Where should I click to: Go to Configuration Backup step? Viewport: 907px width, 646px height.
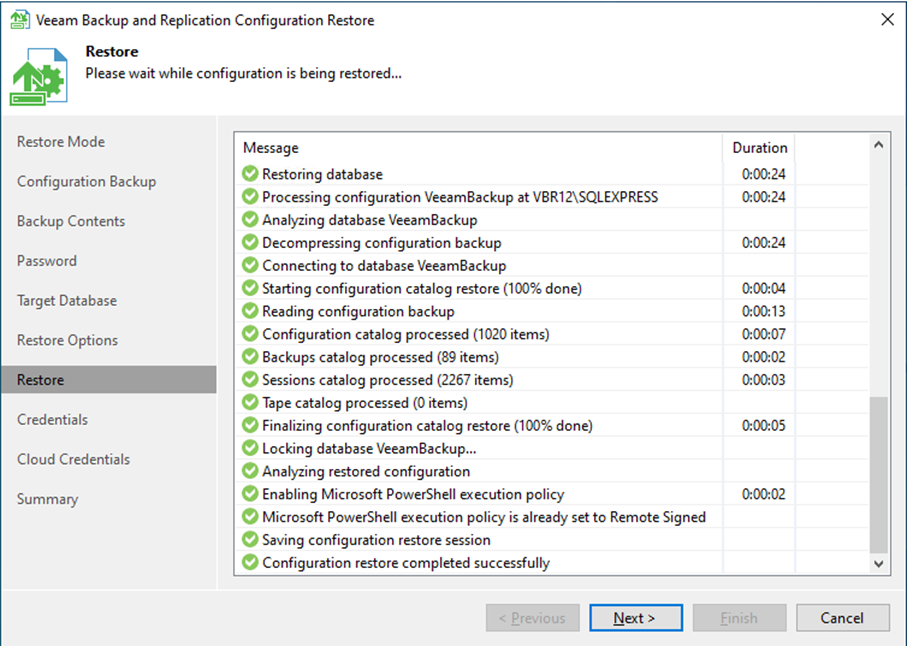[86, 182]
